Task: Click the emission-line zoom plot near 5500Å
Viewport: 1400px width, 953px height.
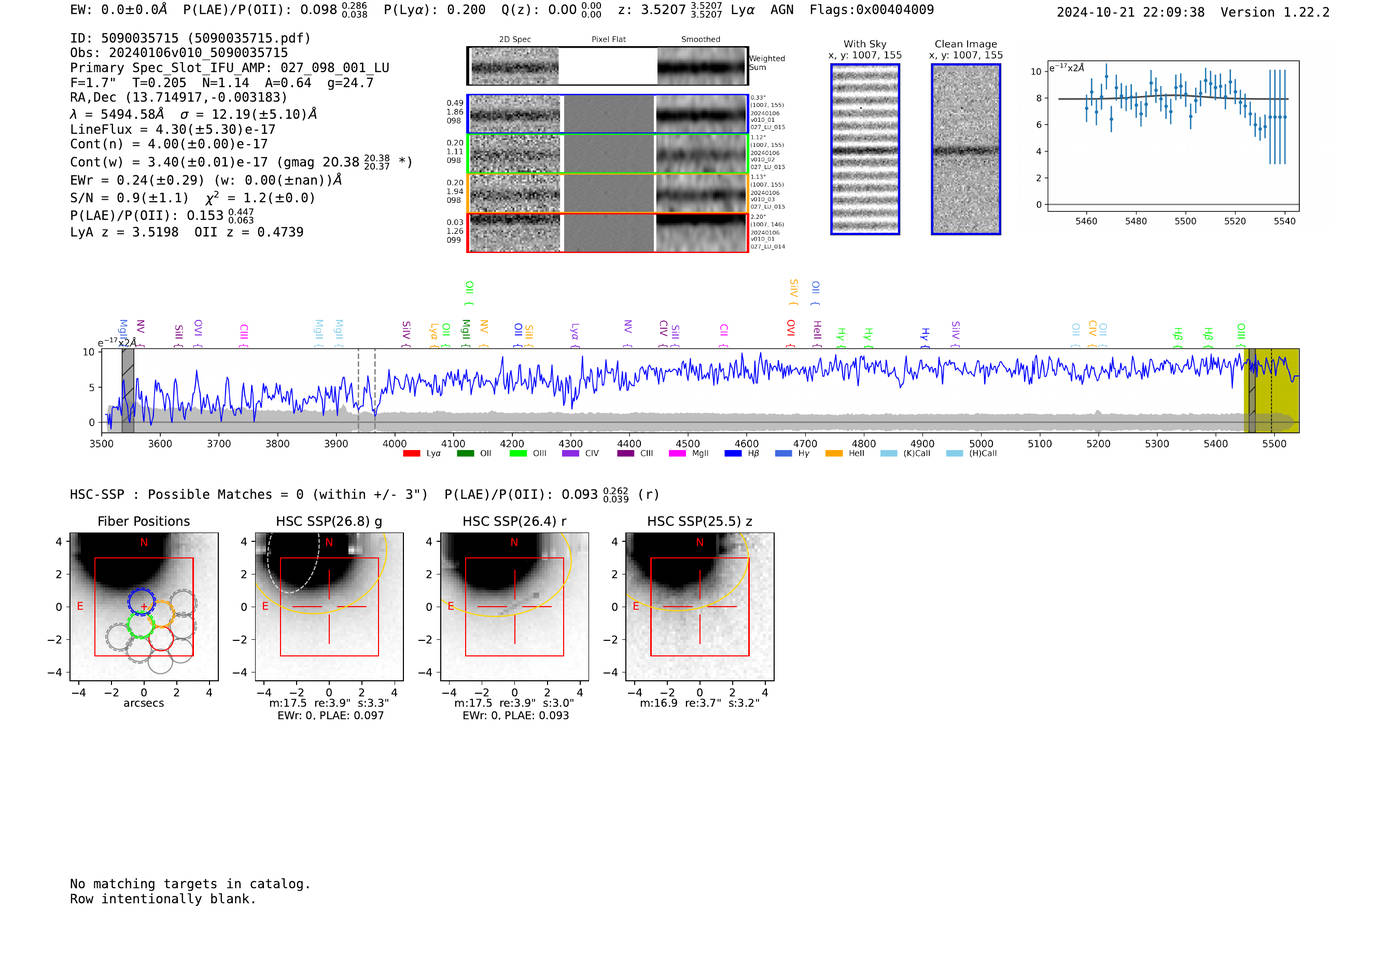Action: [x=1172, y=136]
